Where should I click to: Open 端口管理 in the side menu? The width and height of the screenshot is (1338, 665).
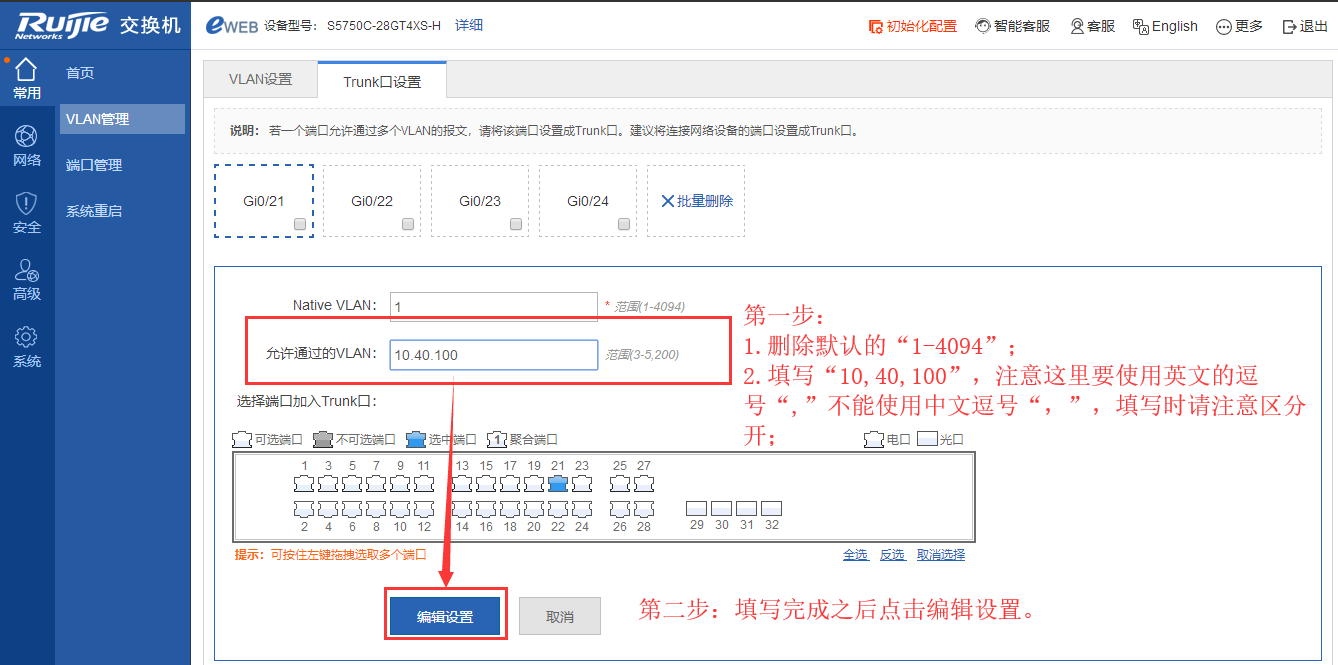click(x=94, y=165)
